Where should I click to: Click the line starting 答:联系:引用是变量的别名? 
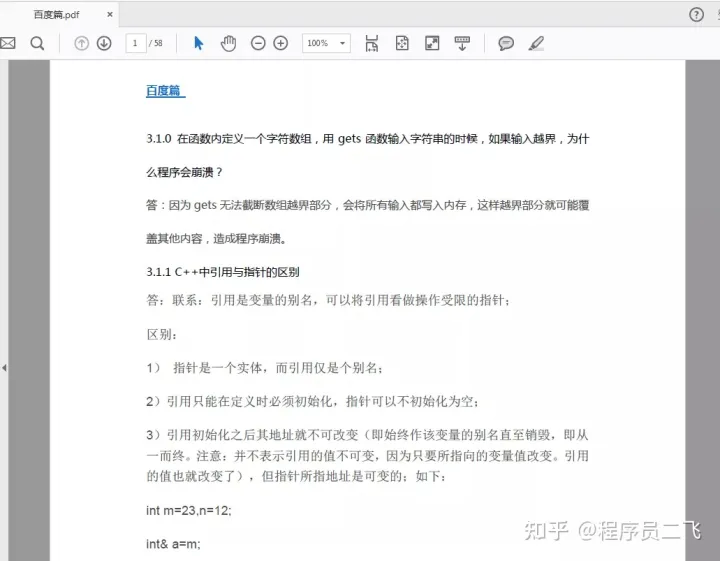click(328, 300)
